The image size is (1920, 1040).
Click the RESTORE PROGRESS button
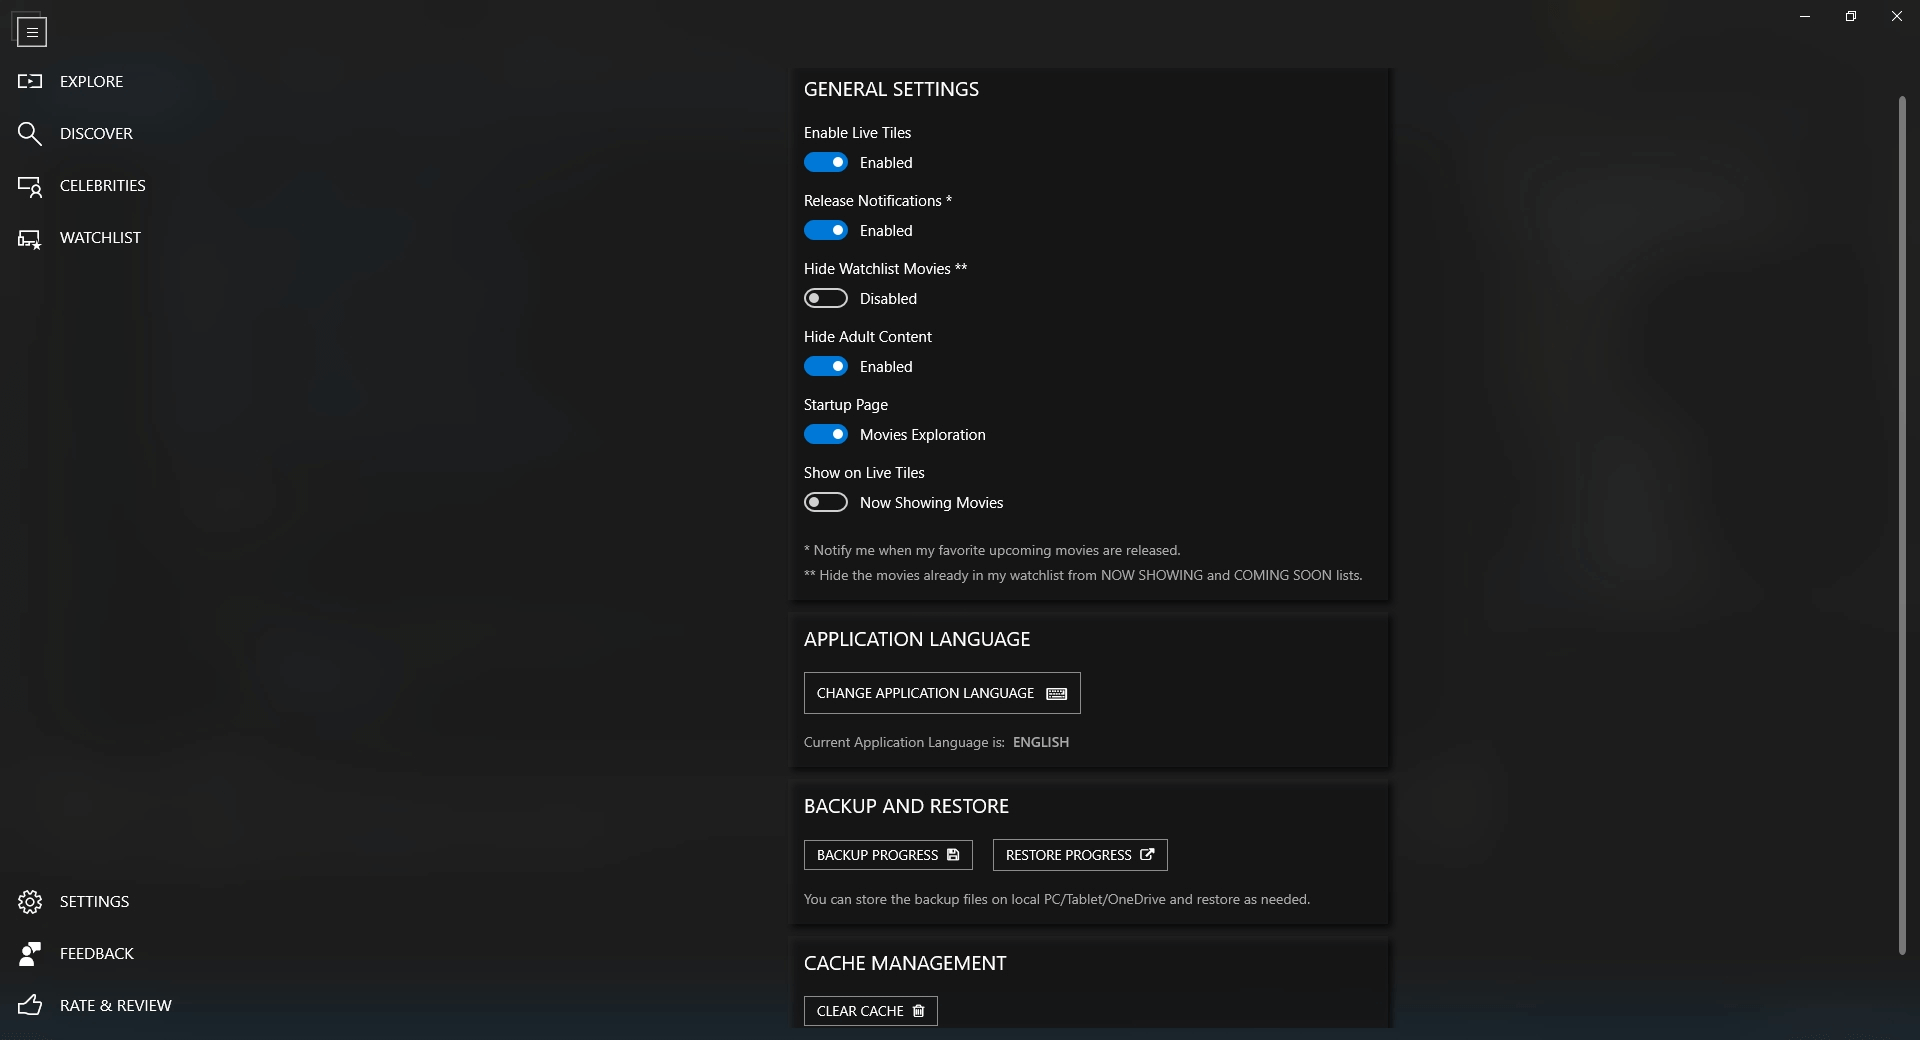point(1079,855)
